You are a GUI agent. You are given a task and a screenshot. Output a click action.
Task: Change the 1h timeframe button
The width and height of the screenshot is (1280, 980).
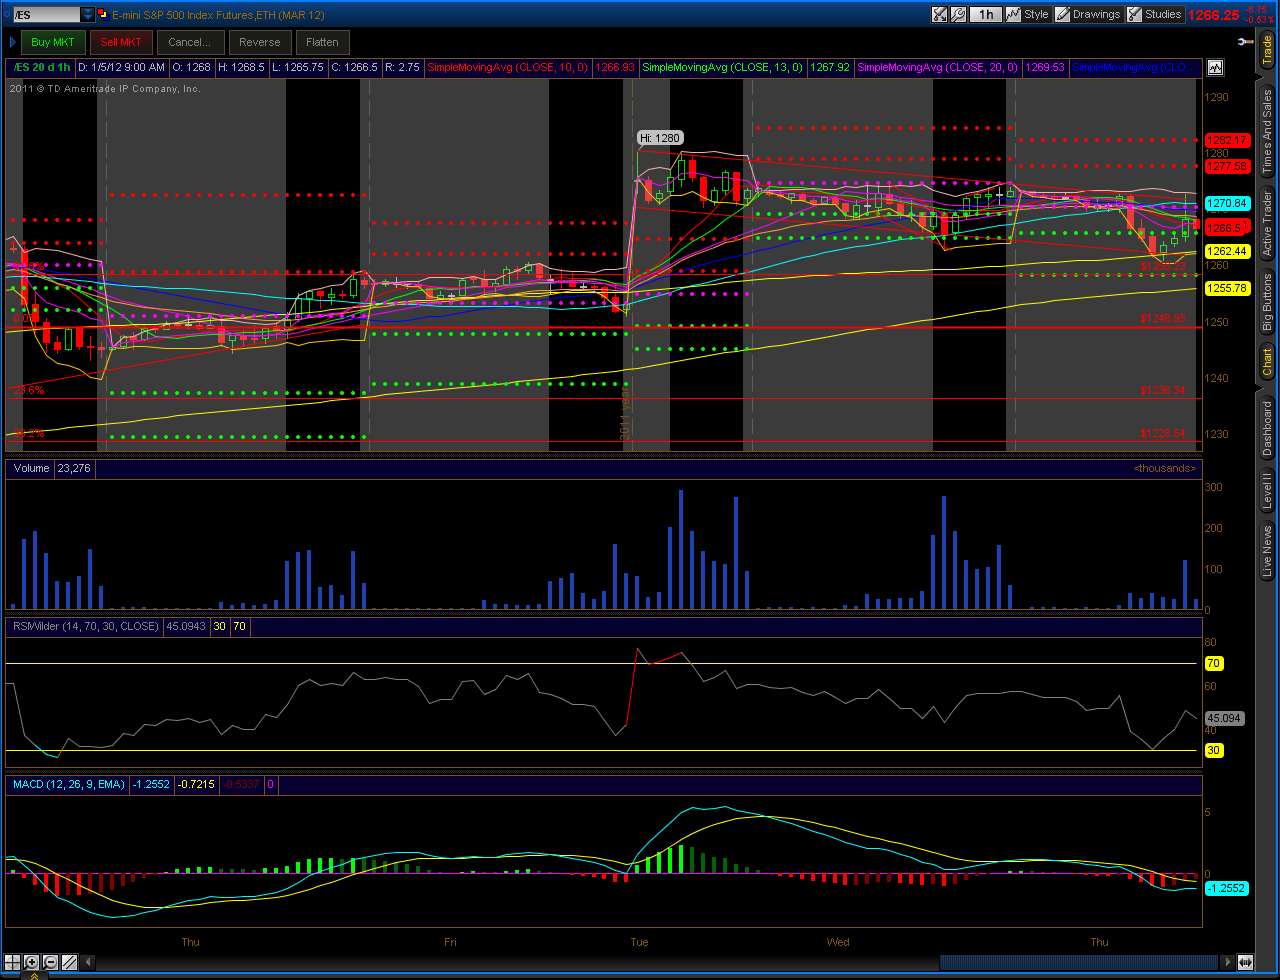click(986, 14)
